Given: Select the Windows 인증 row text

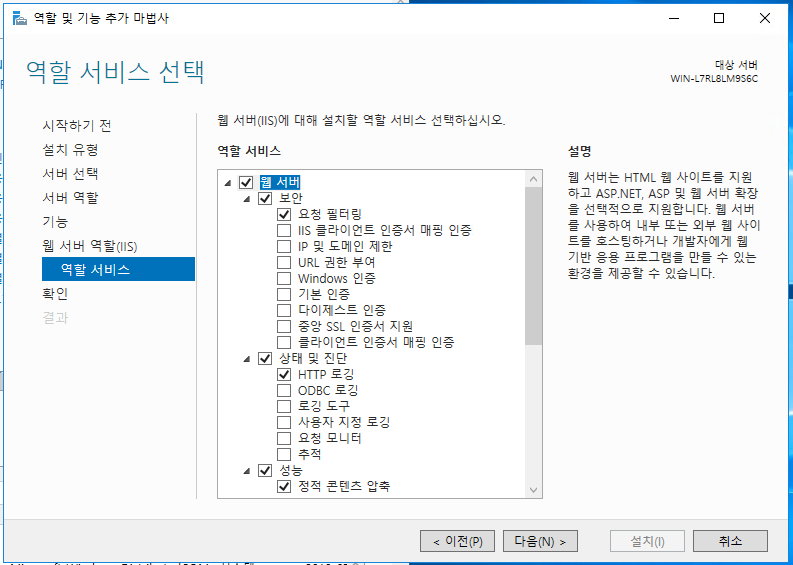Looking at the screenshot, I should click(x=336, y=278).
